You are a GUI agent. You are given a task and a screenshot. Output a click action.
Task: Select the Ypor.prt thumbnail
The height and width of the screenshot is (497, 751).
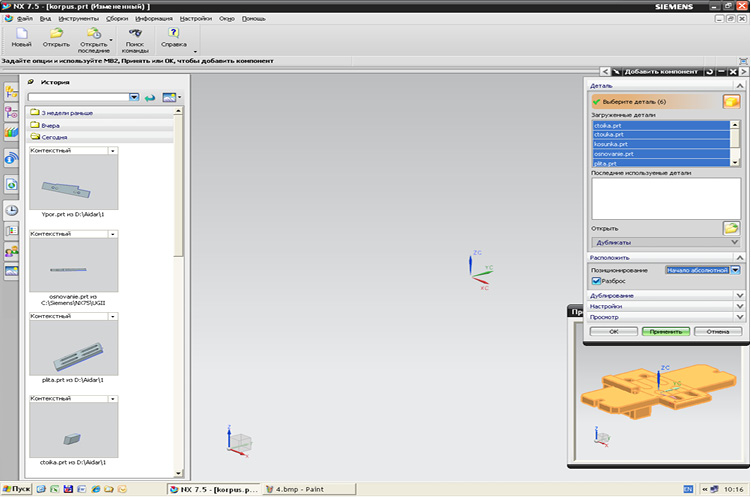click(73, 182)
